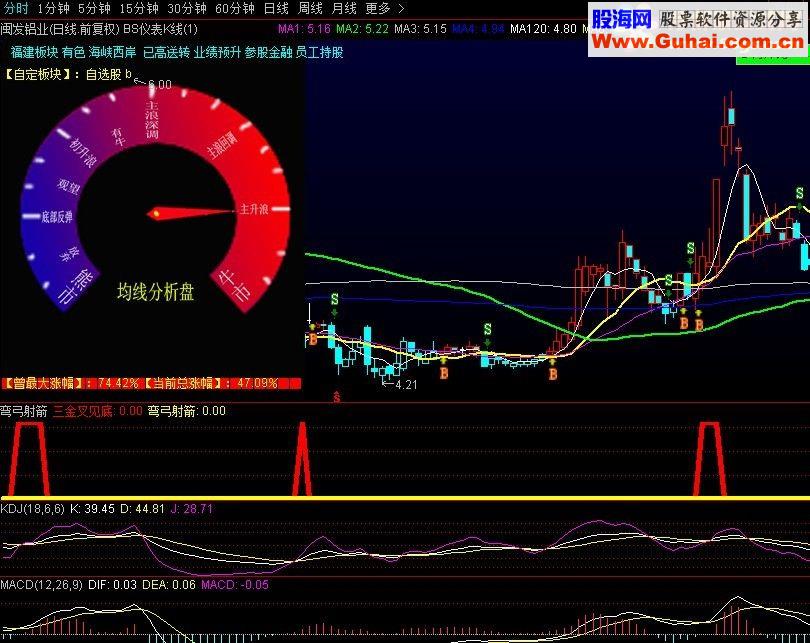Viewport: 810px width, 643px height.
Task: Open the 已高送转 concept tag
Action: click(166, 52)
